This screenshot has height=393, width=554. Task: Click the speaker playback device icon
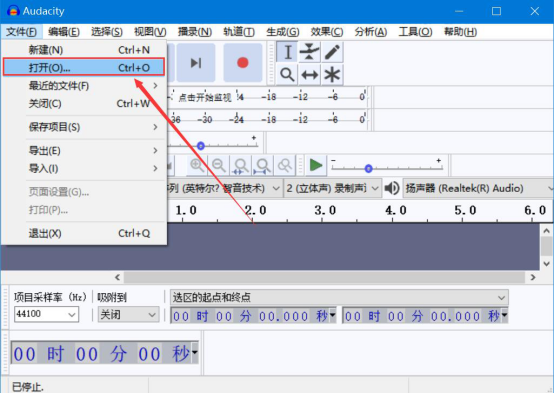click(392, 188)
